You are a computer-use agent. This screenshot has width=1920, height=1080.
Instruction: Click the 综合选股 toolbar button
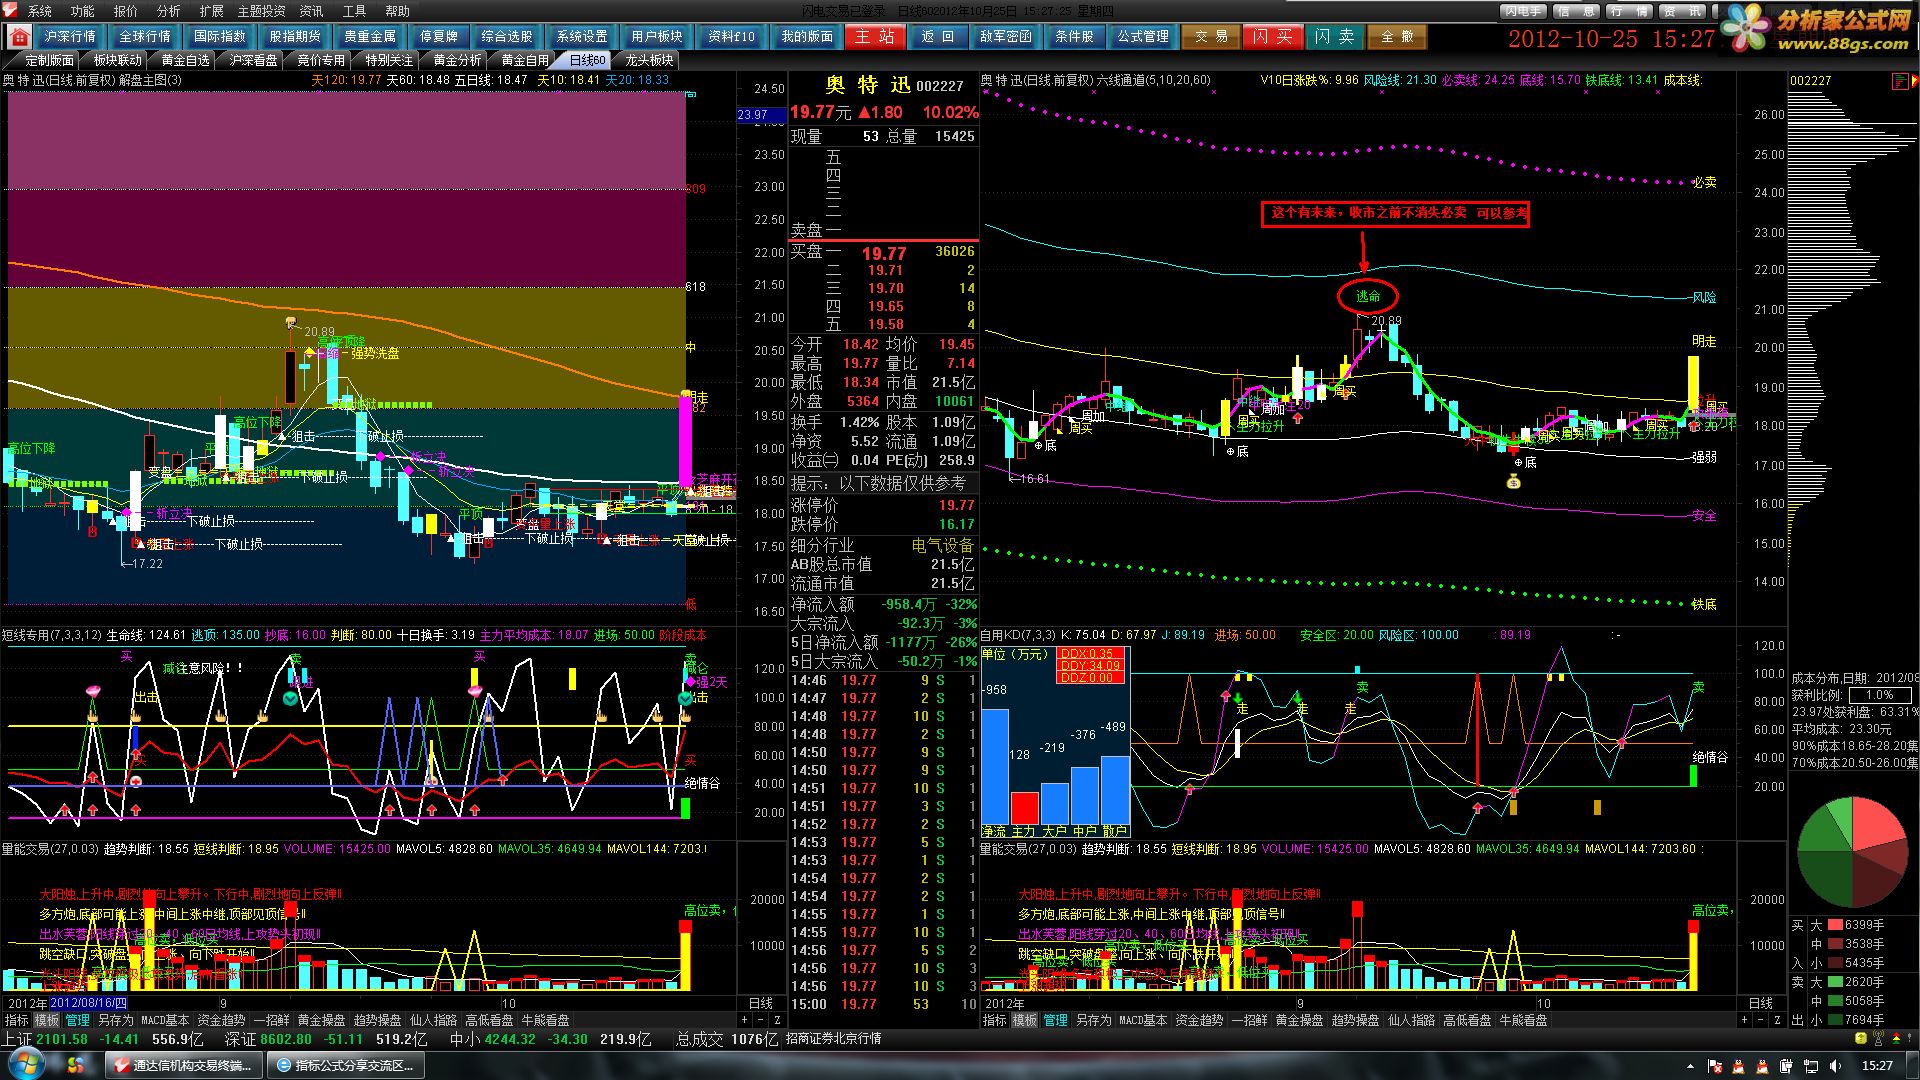507,37
